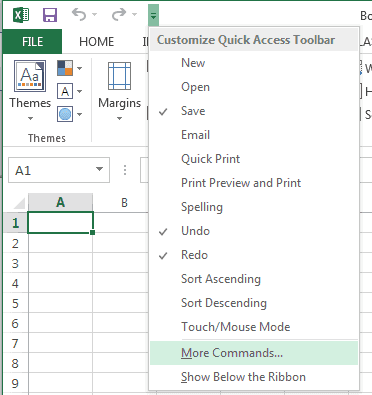Open More Commands... dialog

tap(254, 353)
